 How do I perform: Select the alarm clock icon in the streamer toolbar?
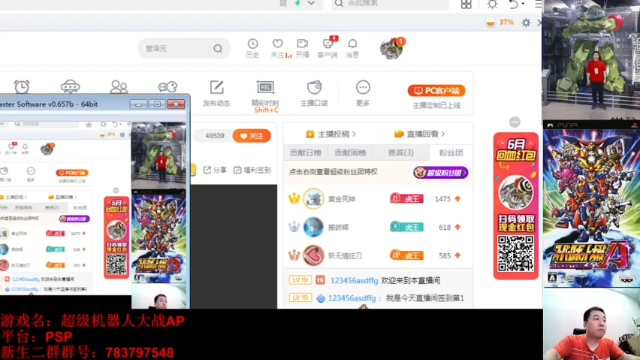coord(22,87)
